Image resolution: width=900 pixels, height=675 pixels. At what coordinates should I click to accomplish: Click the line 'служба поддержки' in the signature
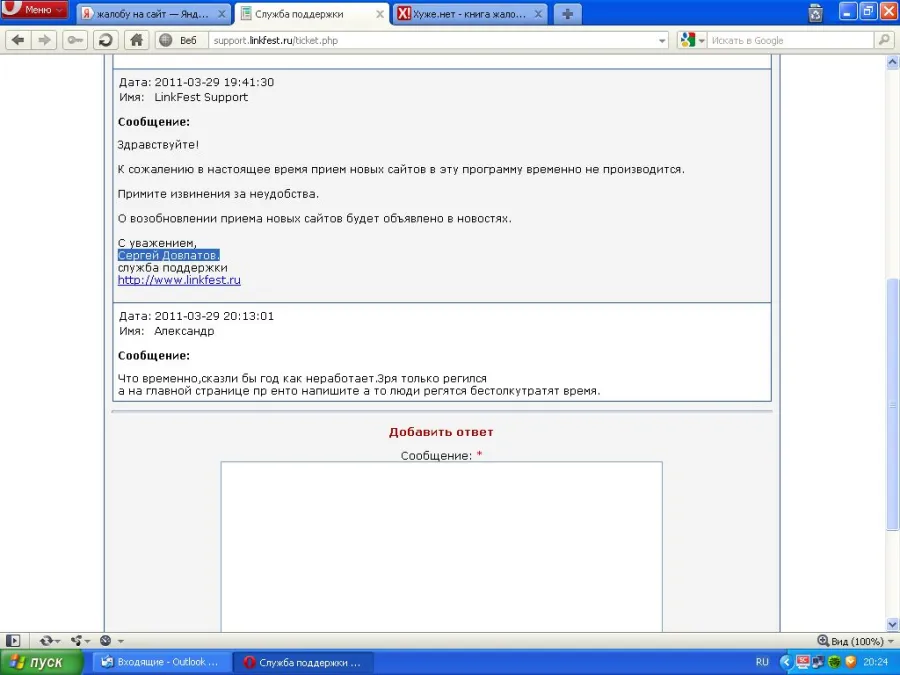tap(172, 268)
